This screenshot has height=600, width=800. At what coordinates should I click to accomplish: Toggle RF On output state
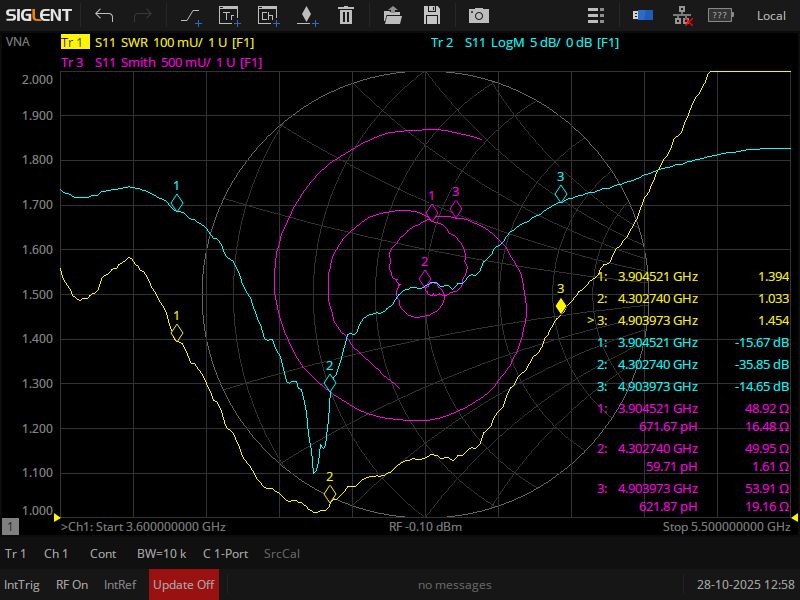point(72,585)
